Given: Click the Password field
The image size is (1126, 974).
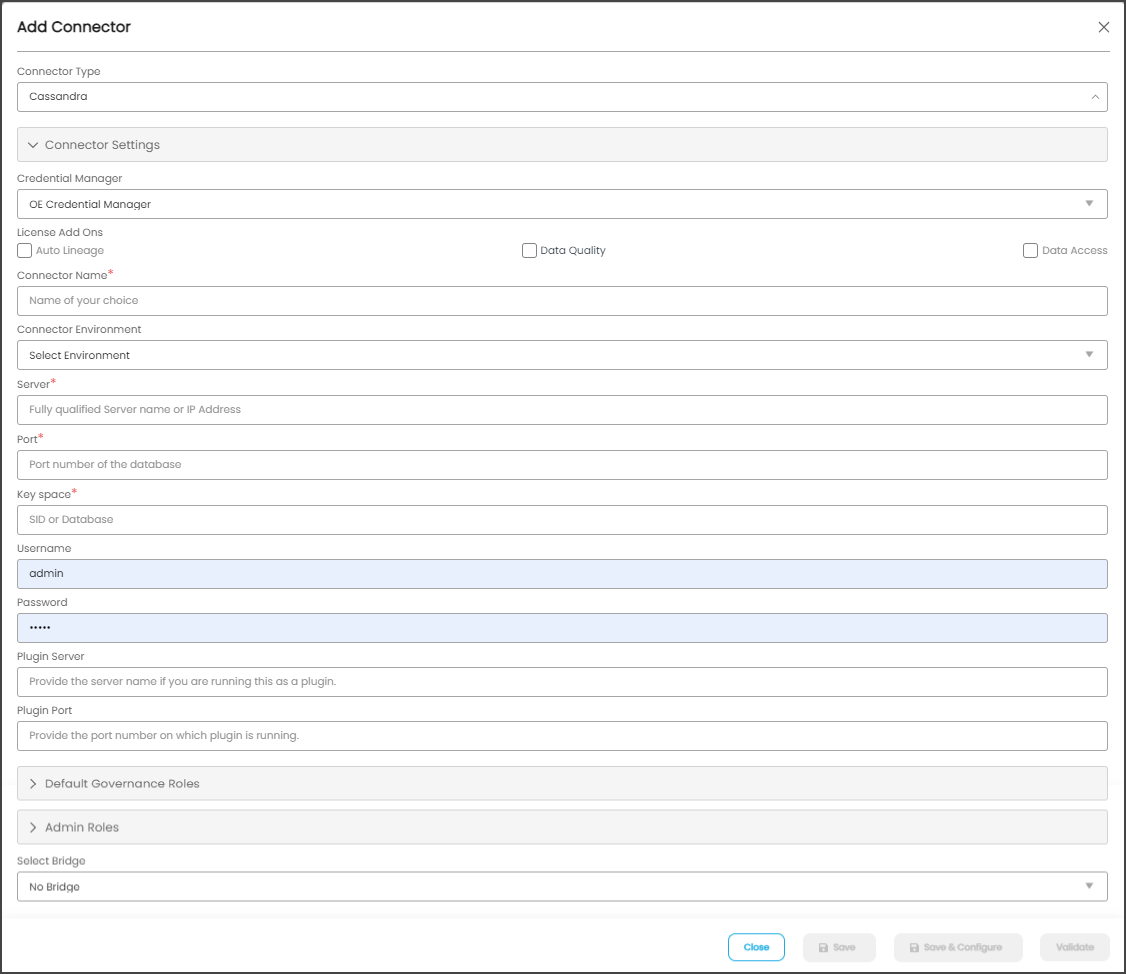Looking at the screenshot, I should coord(562,628).
